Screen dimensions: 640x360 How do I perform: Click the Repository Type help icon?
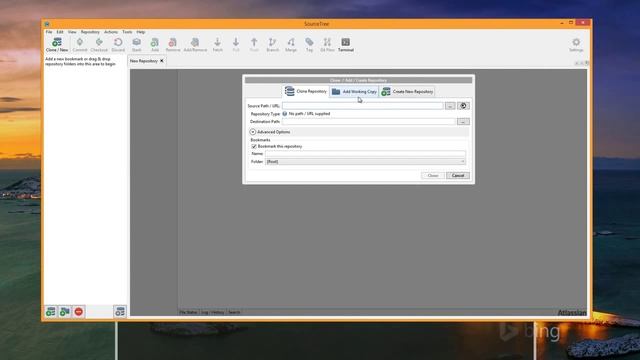(x=284, y=114)
